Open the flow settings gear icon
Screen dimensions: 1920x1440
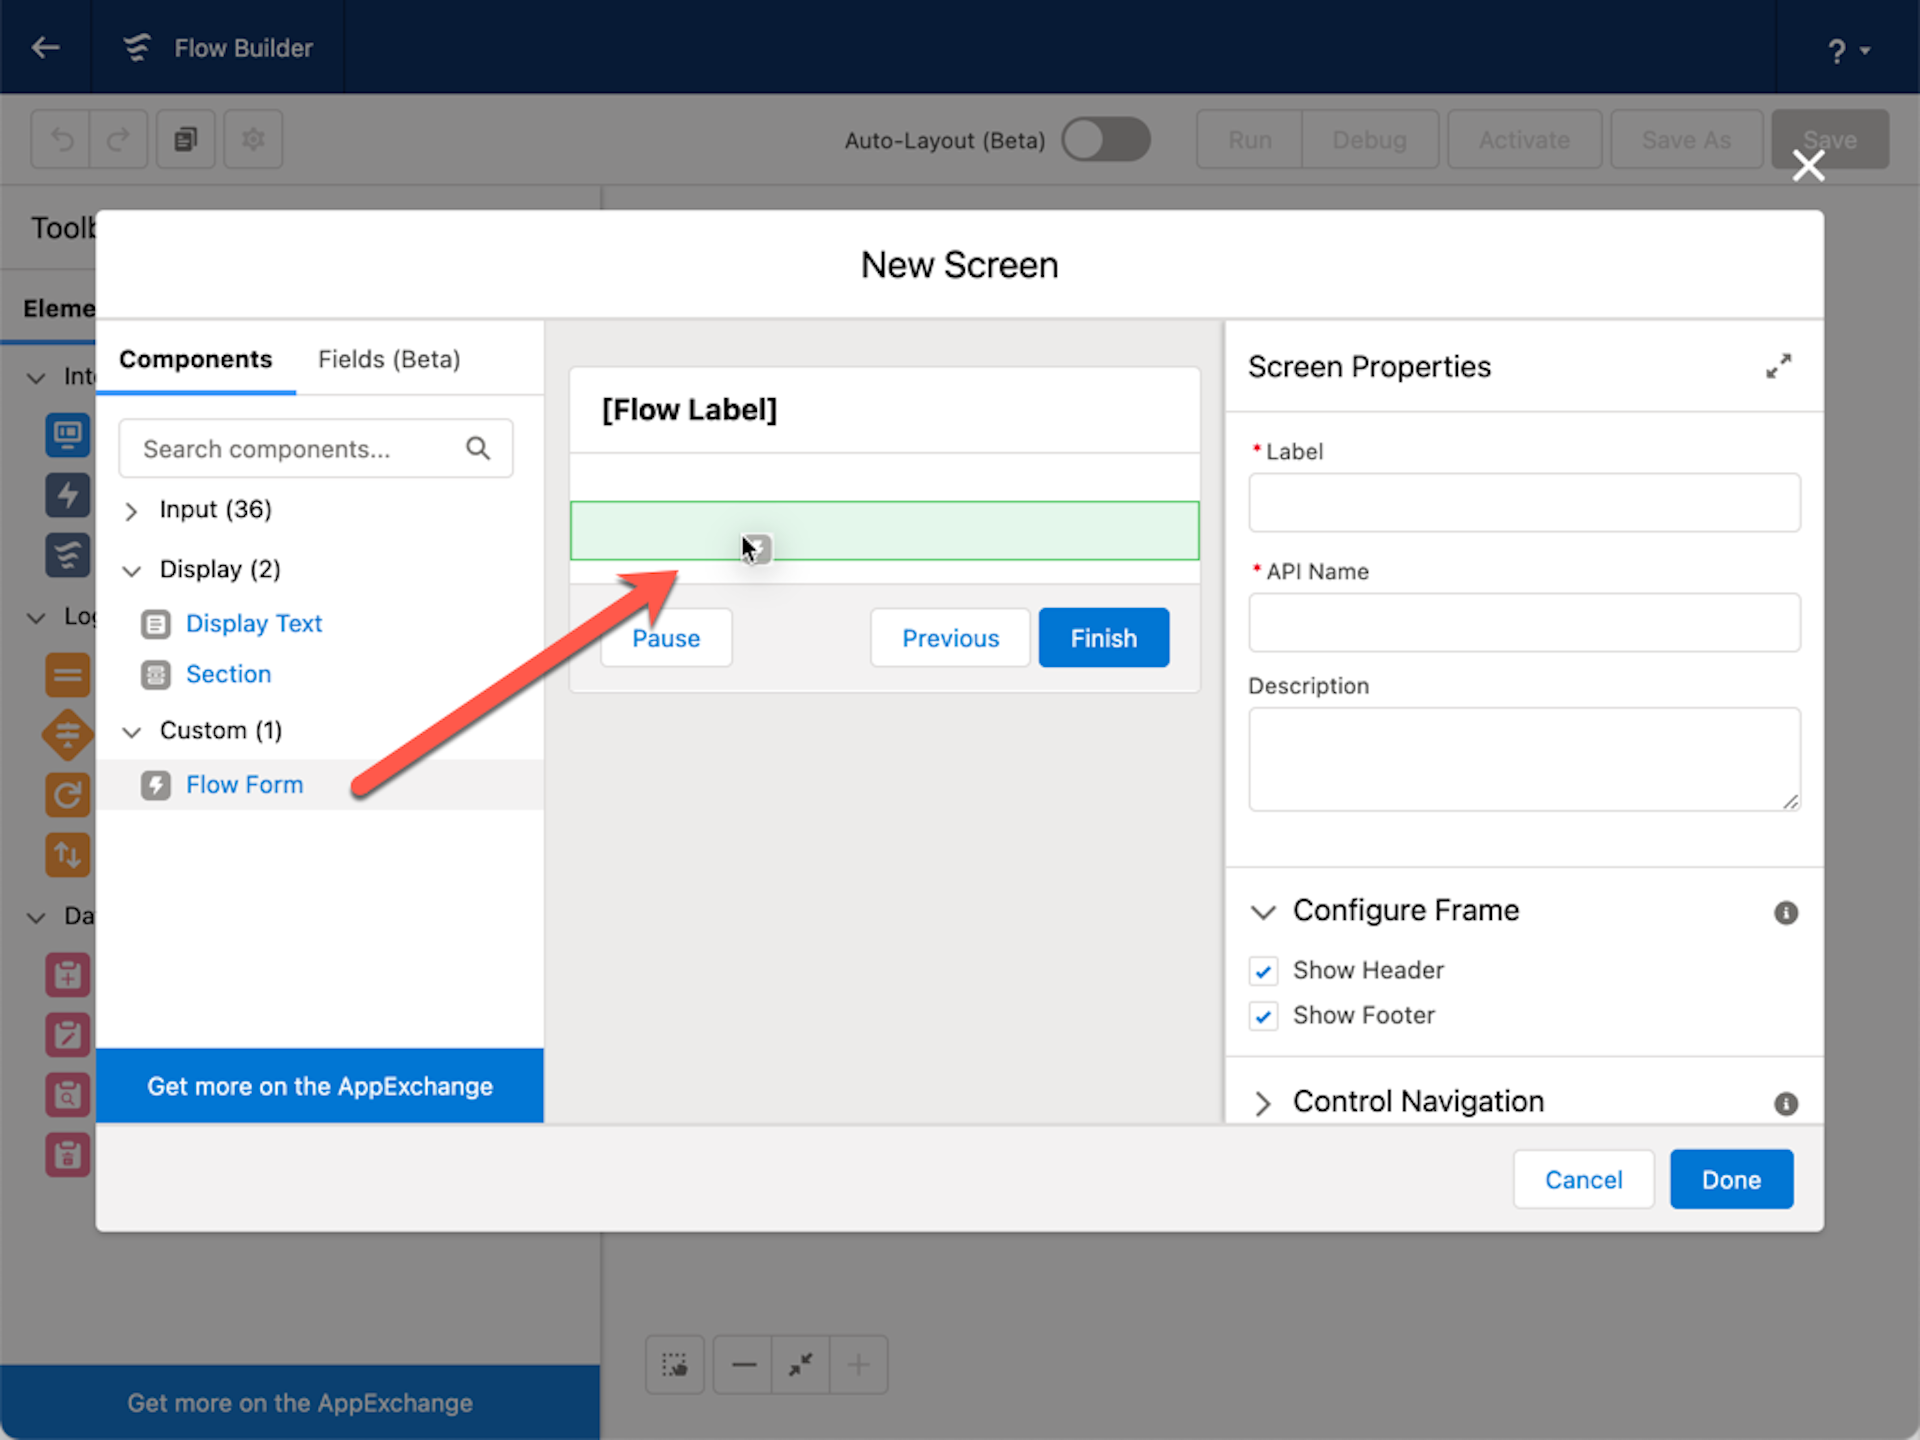tap(252, 139)
